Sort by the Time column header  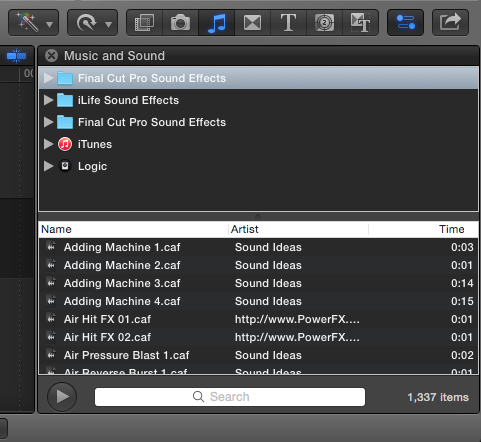(x=423, y=229)
